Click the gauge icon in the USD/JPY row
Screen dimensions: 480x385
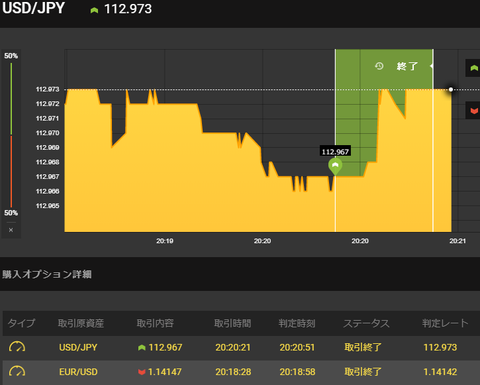(17, 347)
